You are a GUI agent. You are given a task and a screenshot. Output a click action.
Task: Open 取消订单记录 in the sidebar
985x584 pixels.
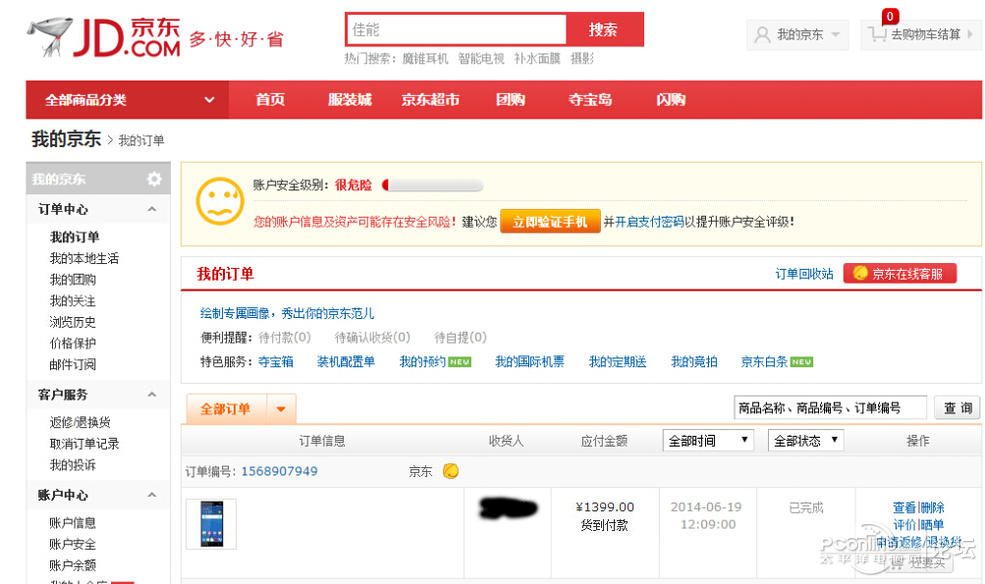[x=84, y=443]
